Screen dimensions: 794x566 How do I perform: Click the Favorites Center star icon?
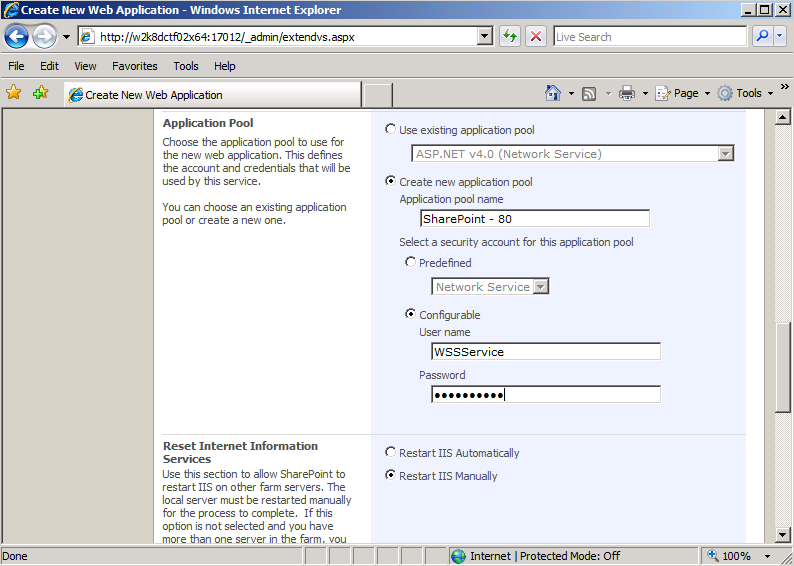14,93
